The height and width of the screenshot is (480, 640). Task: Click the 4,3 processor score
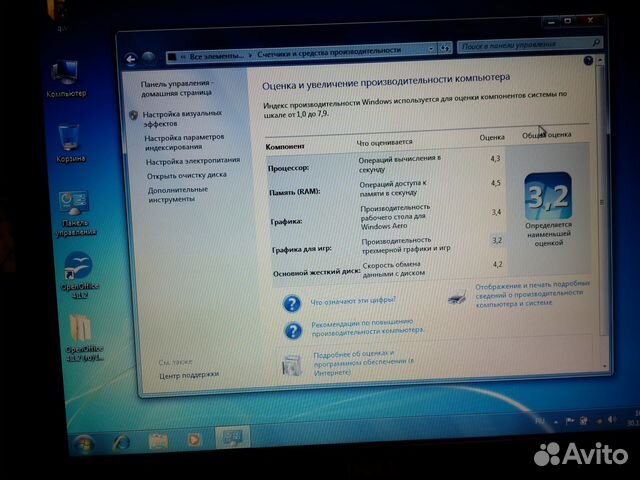pyautogui.click(x=495, y=158)
